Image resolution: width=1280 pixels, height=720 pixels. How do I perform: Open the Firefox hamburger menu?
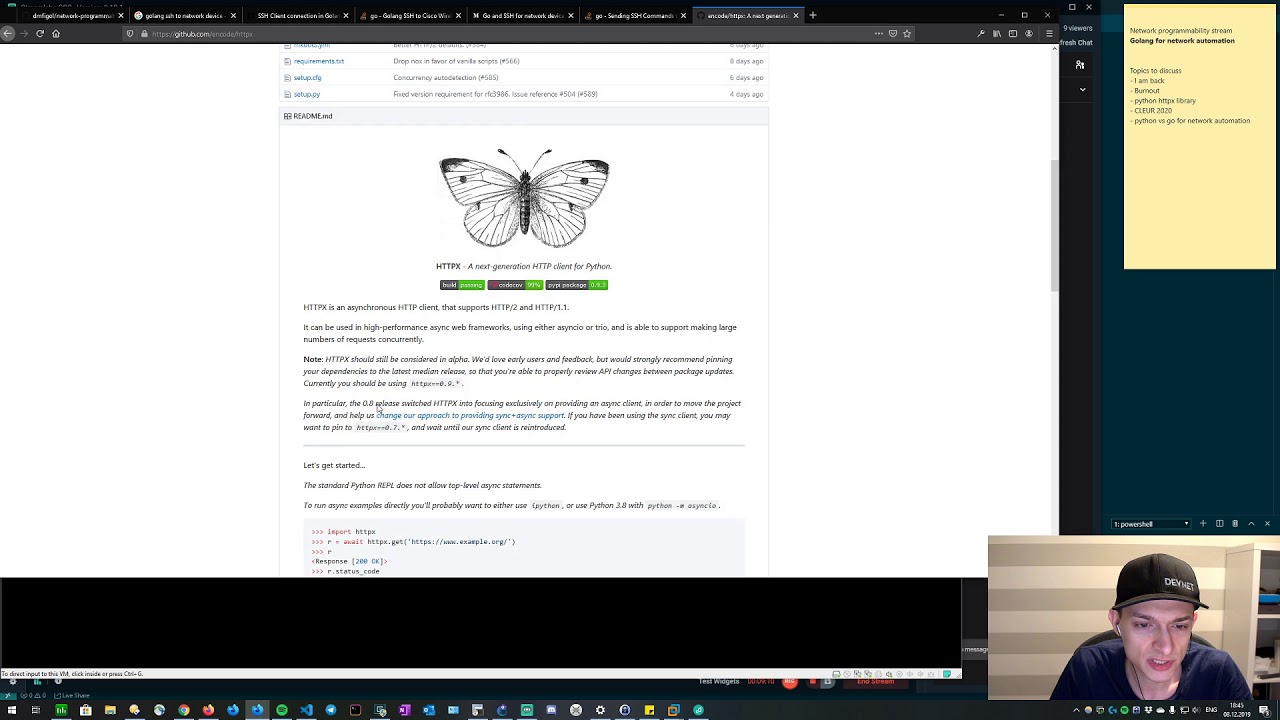pos(1049,33)
